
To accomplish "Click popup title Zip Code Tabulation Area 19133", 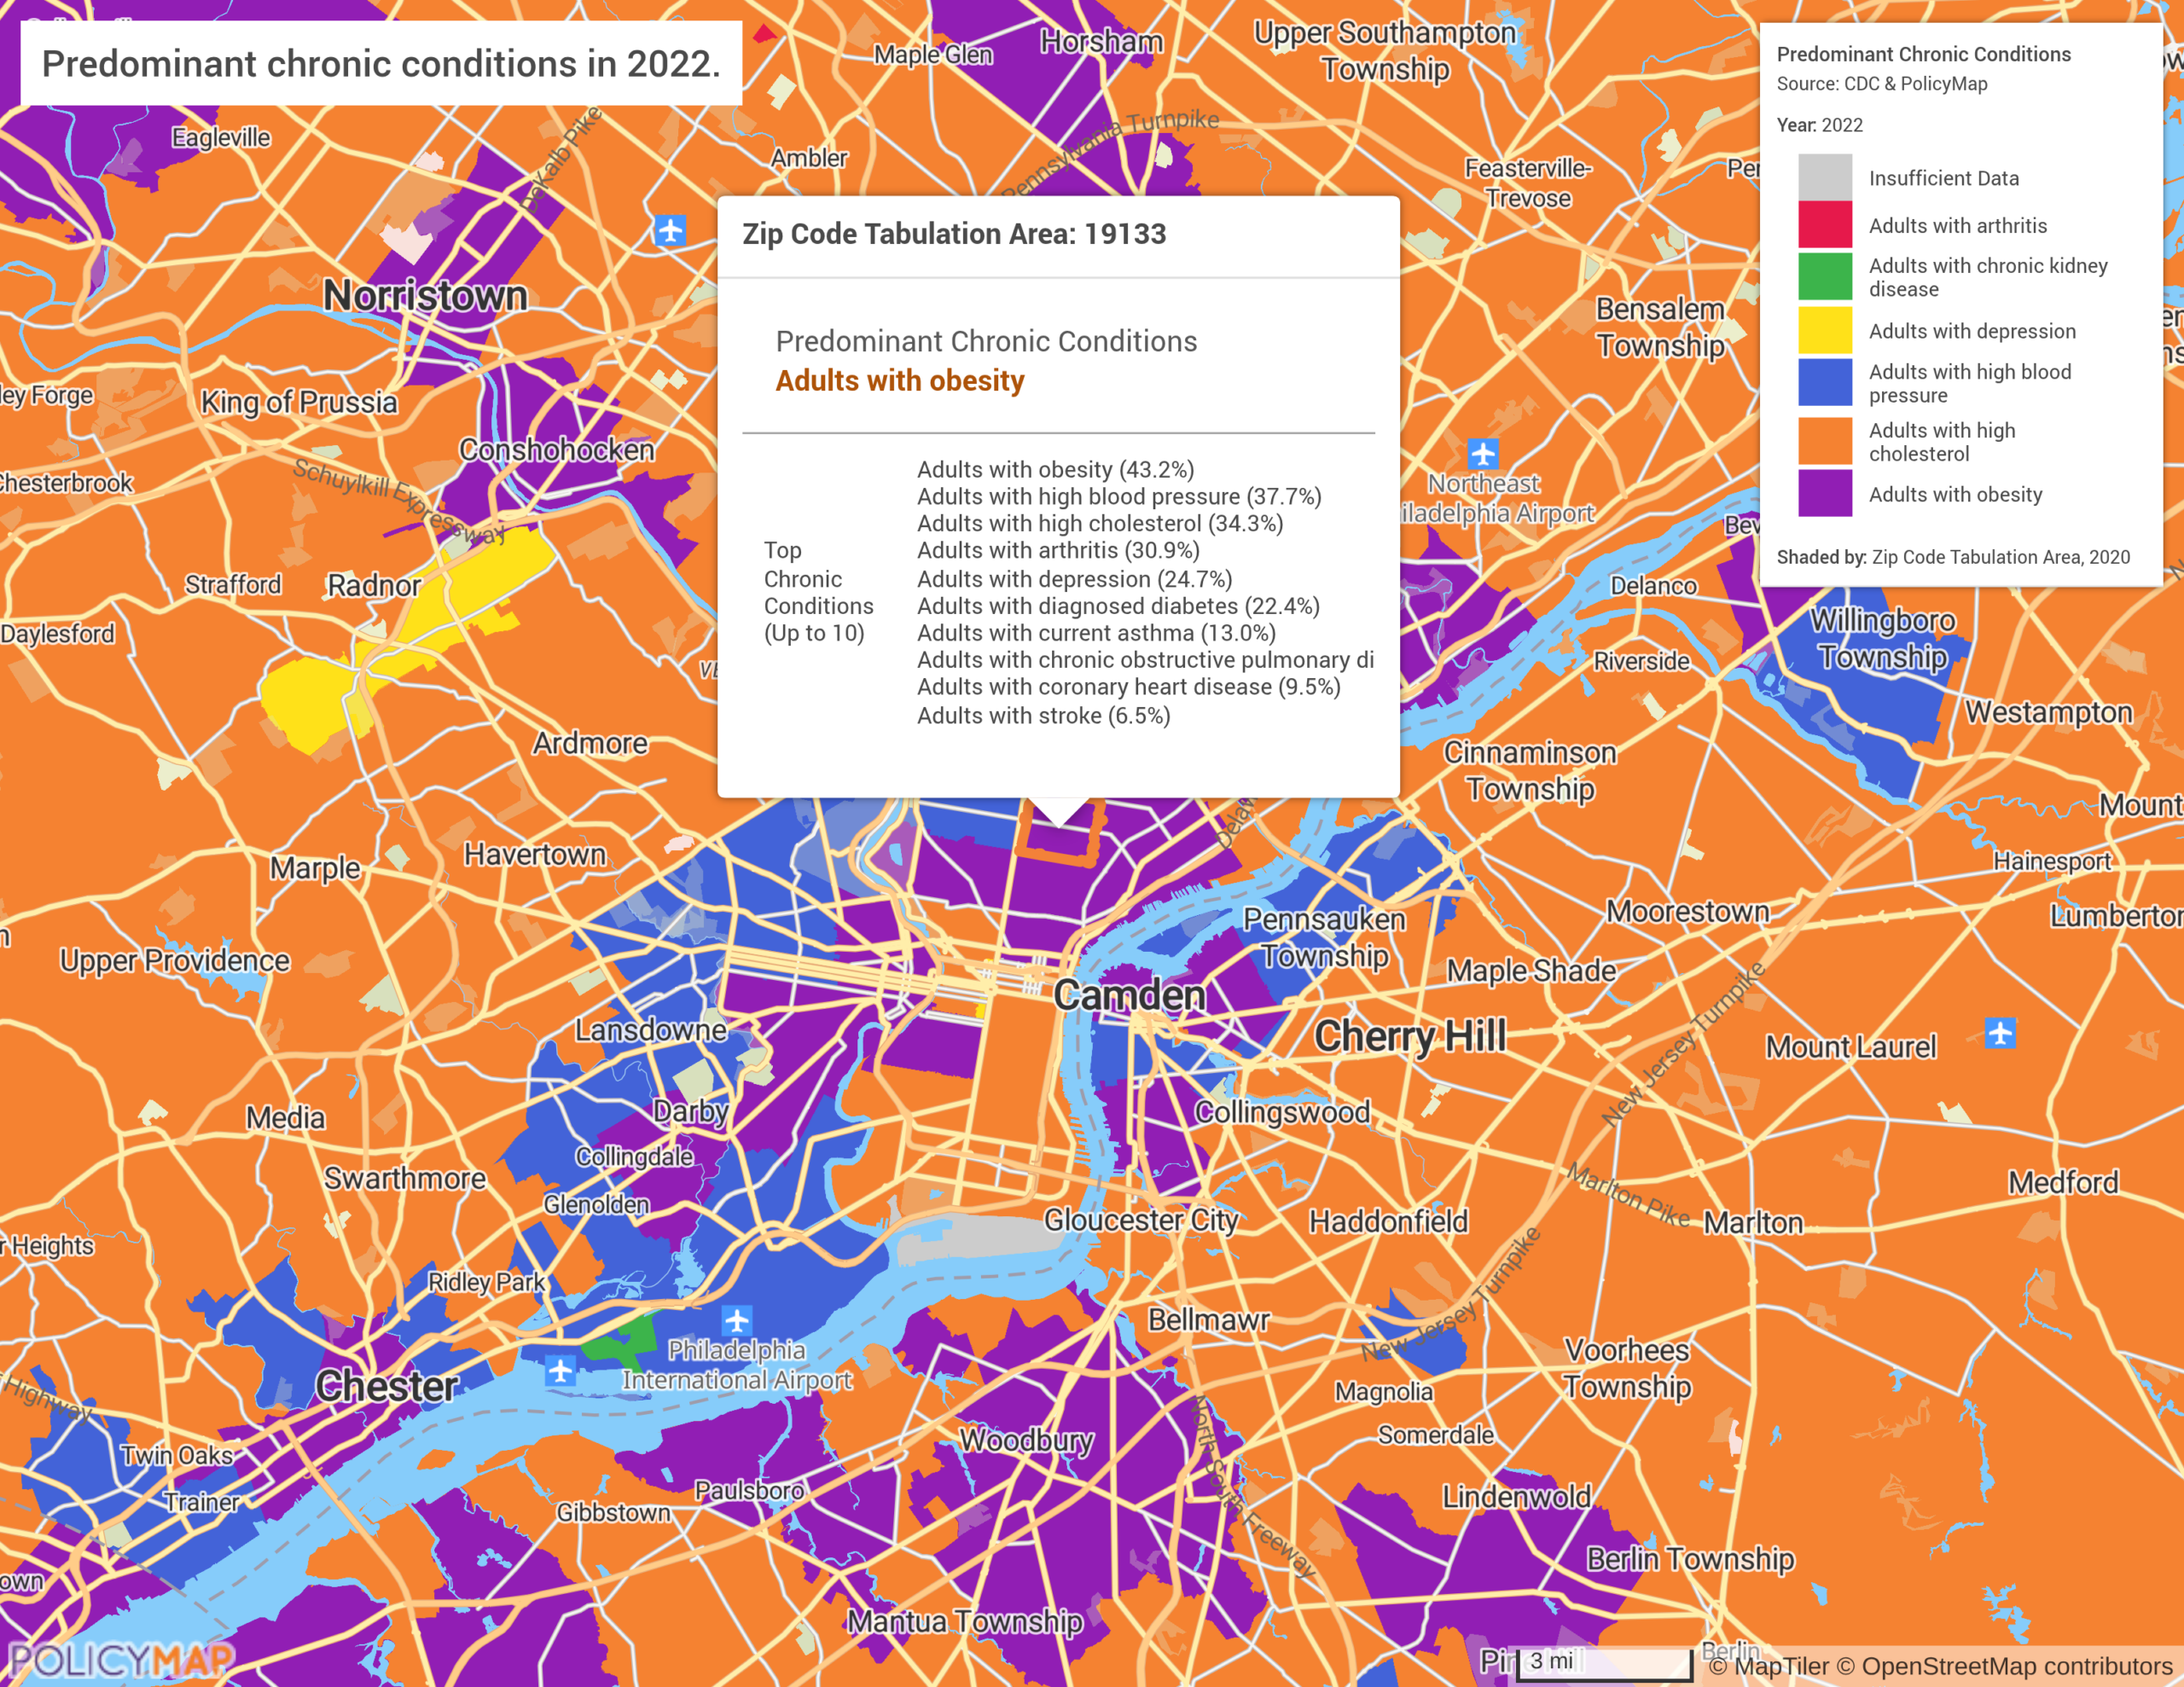I will pyautogui.click(x=953, y=234).
